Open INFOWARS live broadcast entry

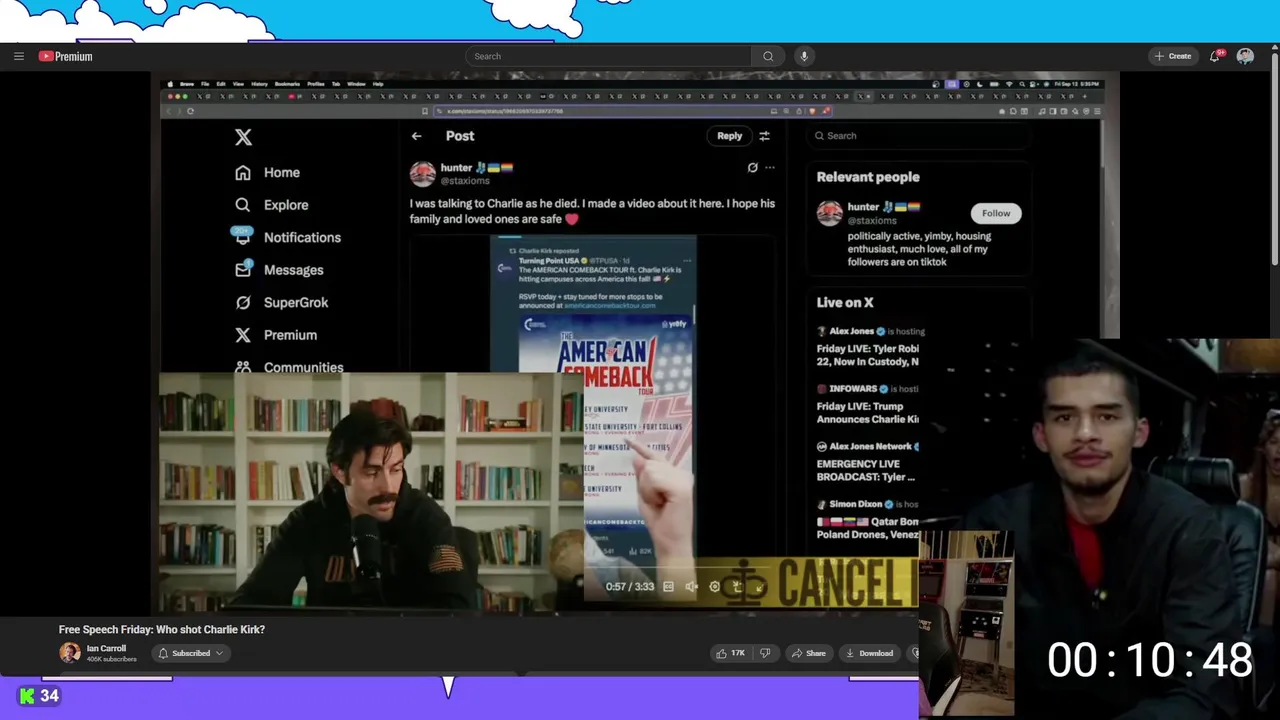click(868, 405)
